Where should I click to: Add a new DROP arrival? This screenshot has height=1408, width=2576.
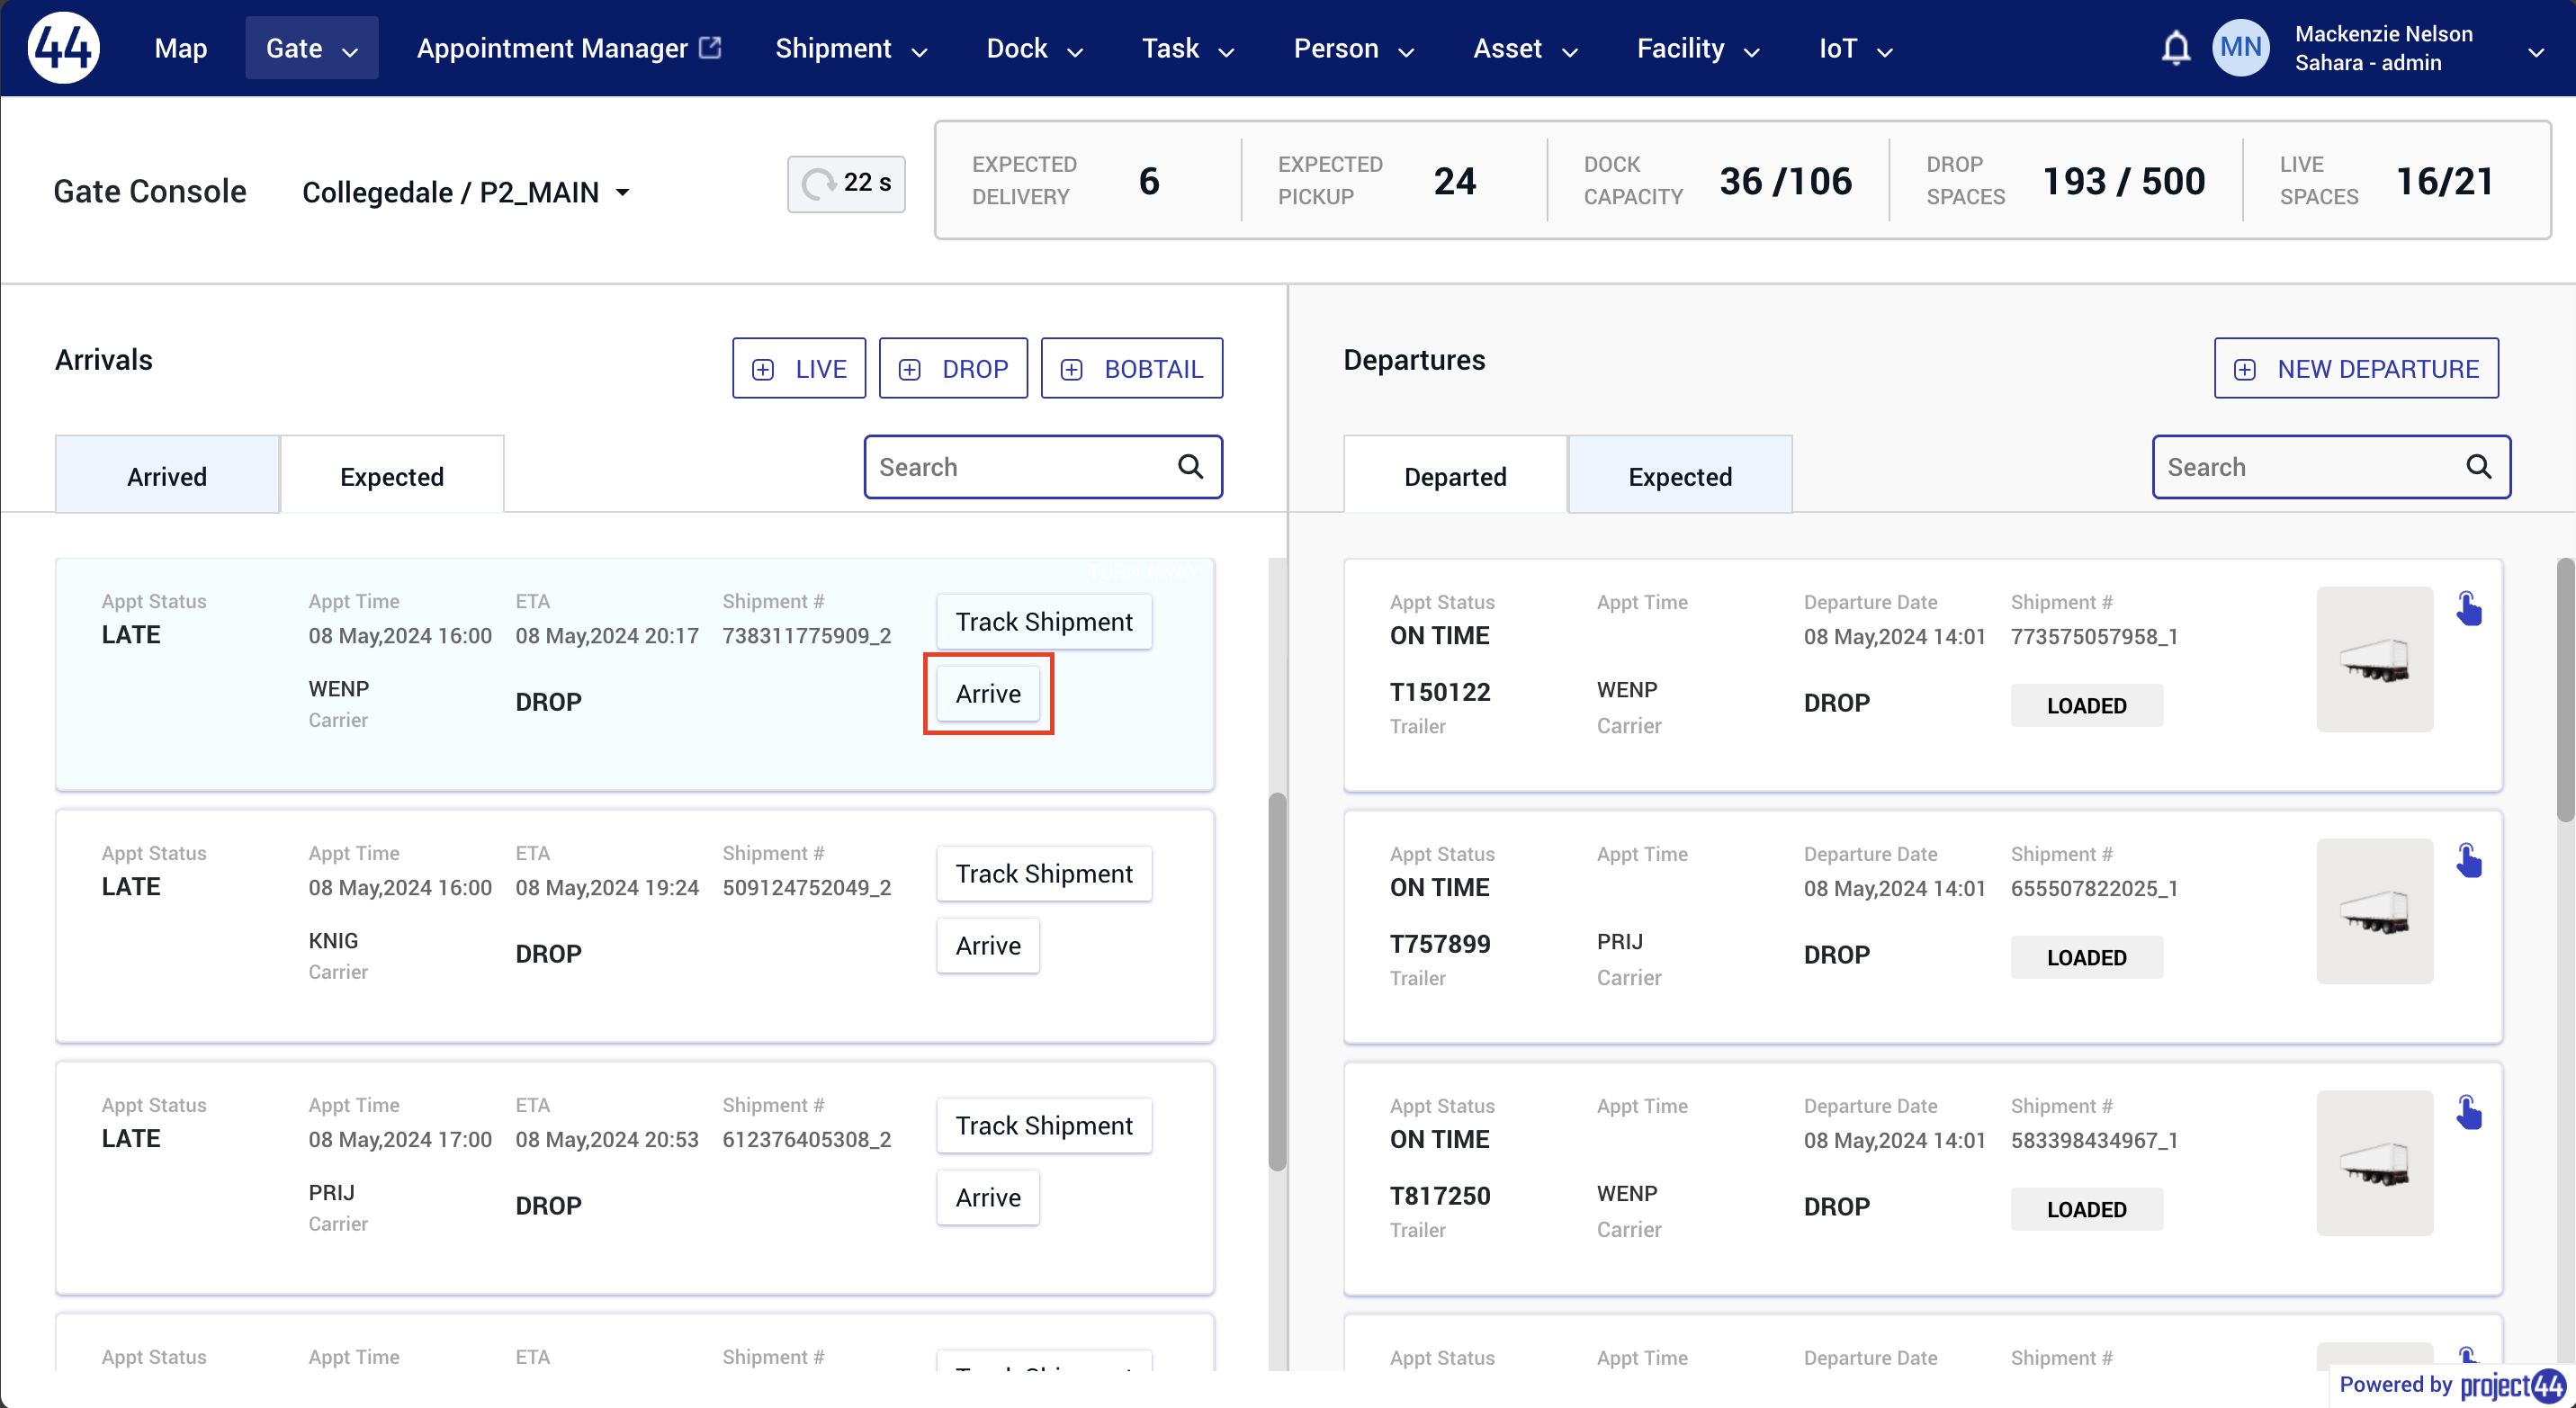[953, 368]
